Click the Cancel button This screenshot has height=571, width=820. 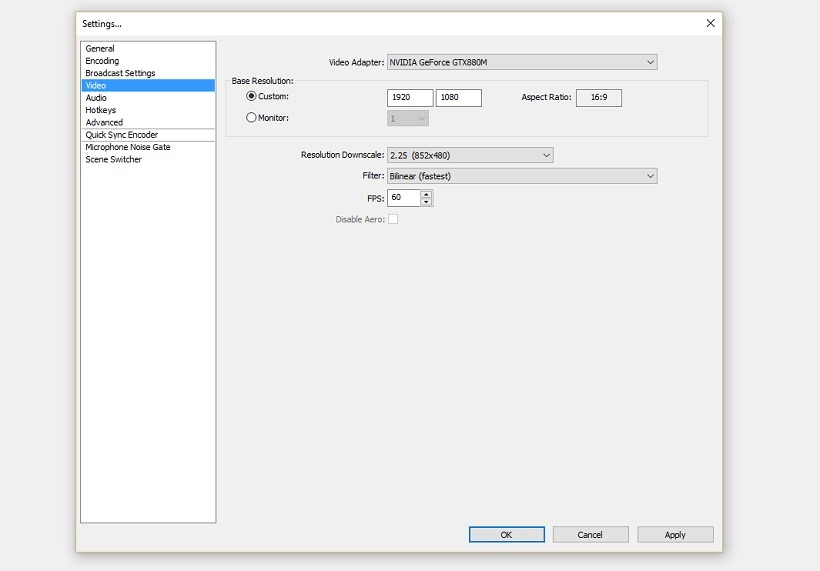coord(590,534)
